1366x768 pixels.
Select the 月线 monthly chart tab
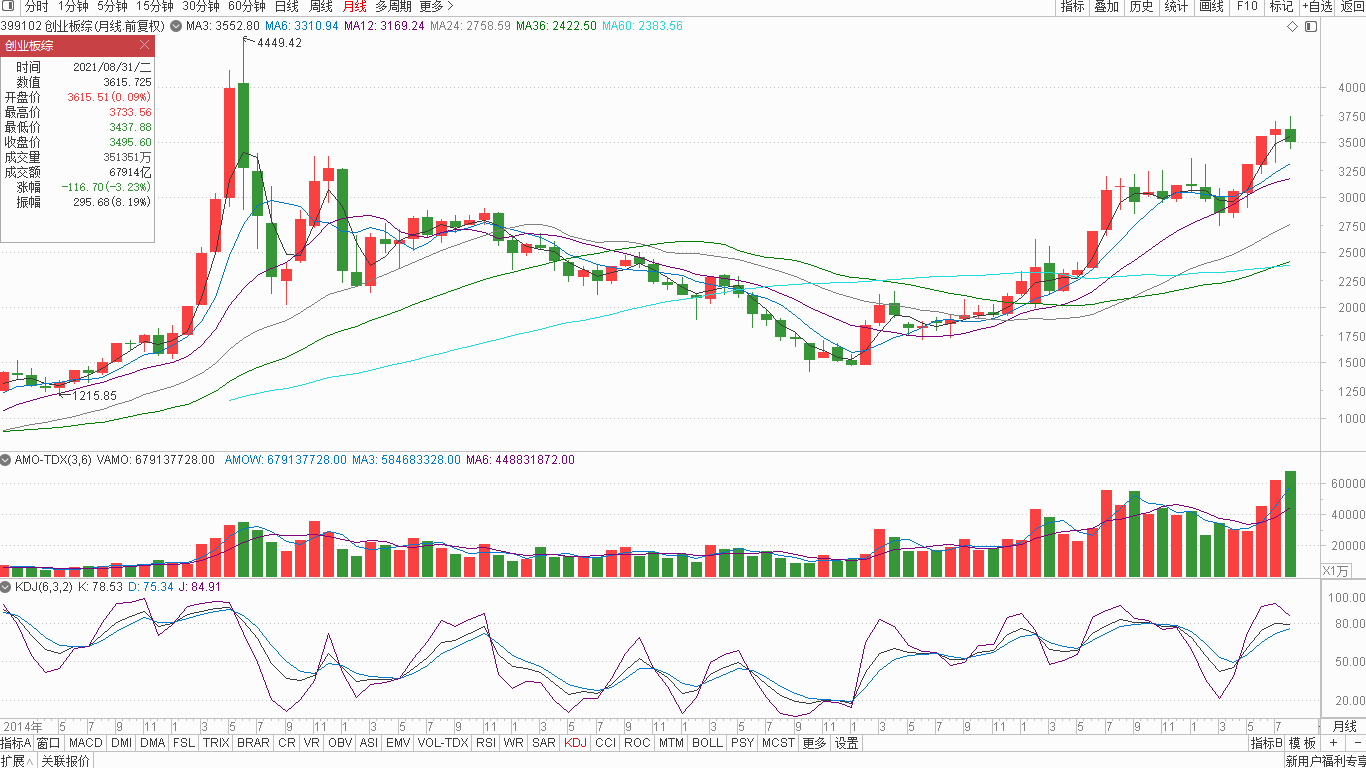pyautogui.click(x=355, y=6)
